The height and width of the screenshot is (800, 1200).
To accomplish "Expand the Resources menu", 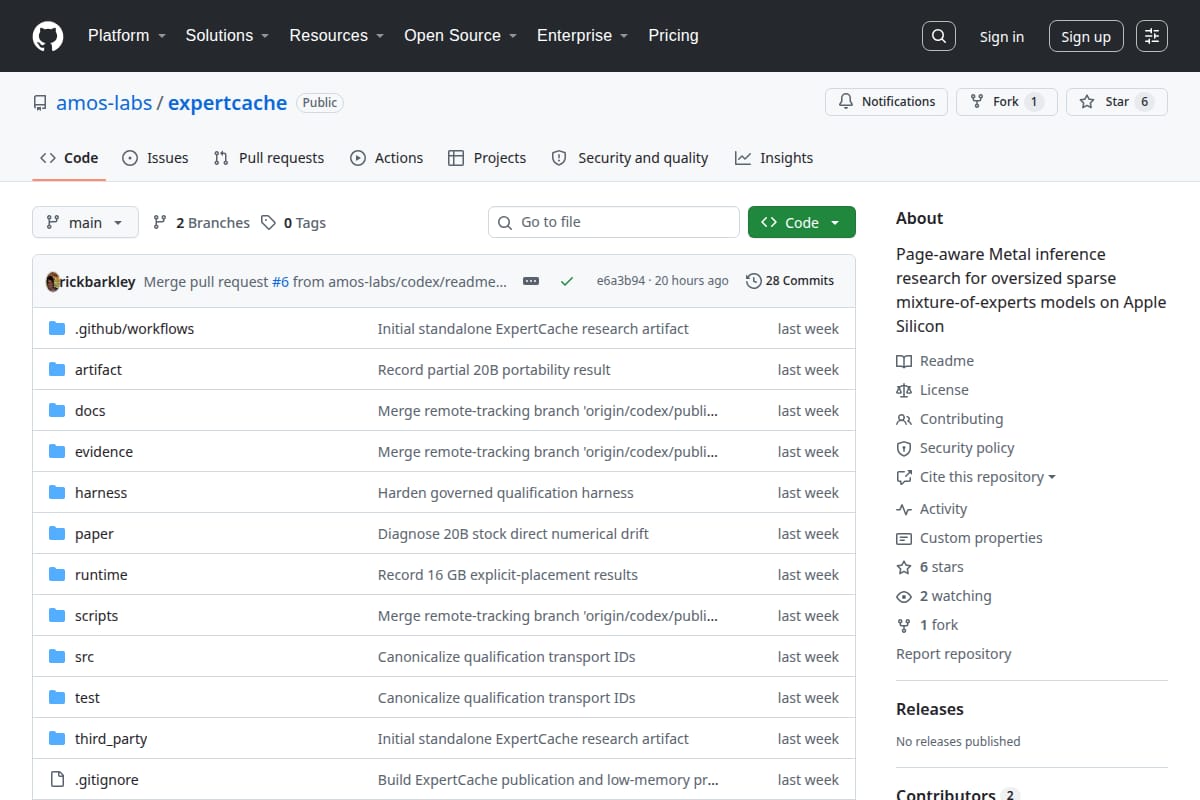I will click(x=337, y=35).
